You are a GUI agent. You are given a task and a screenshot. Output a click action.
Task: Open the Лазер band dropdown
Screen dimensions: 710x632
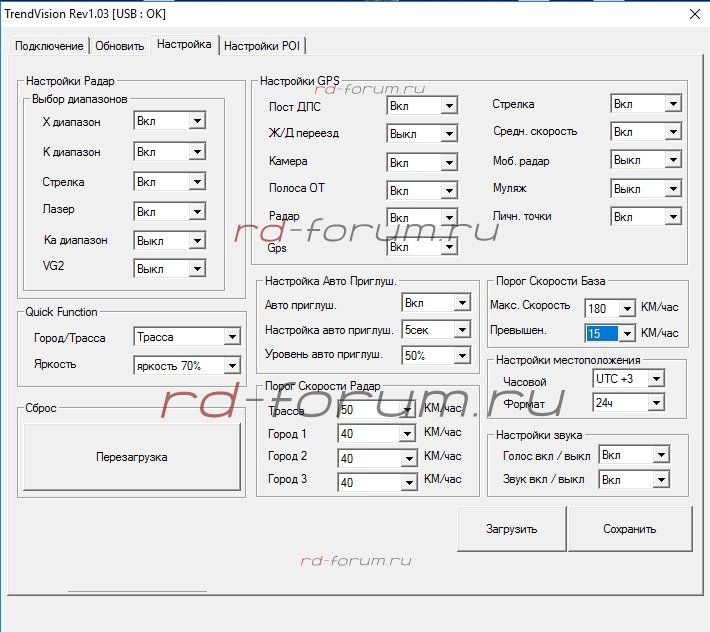(196, 211)
